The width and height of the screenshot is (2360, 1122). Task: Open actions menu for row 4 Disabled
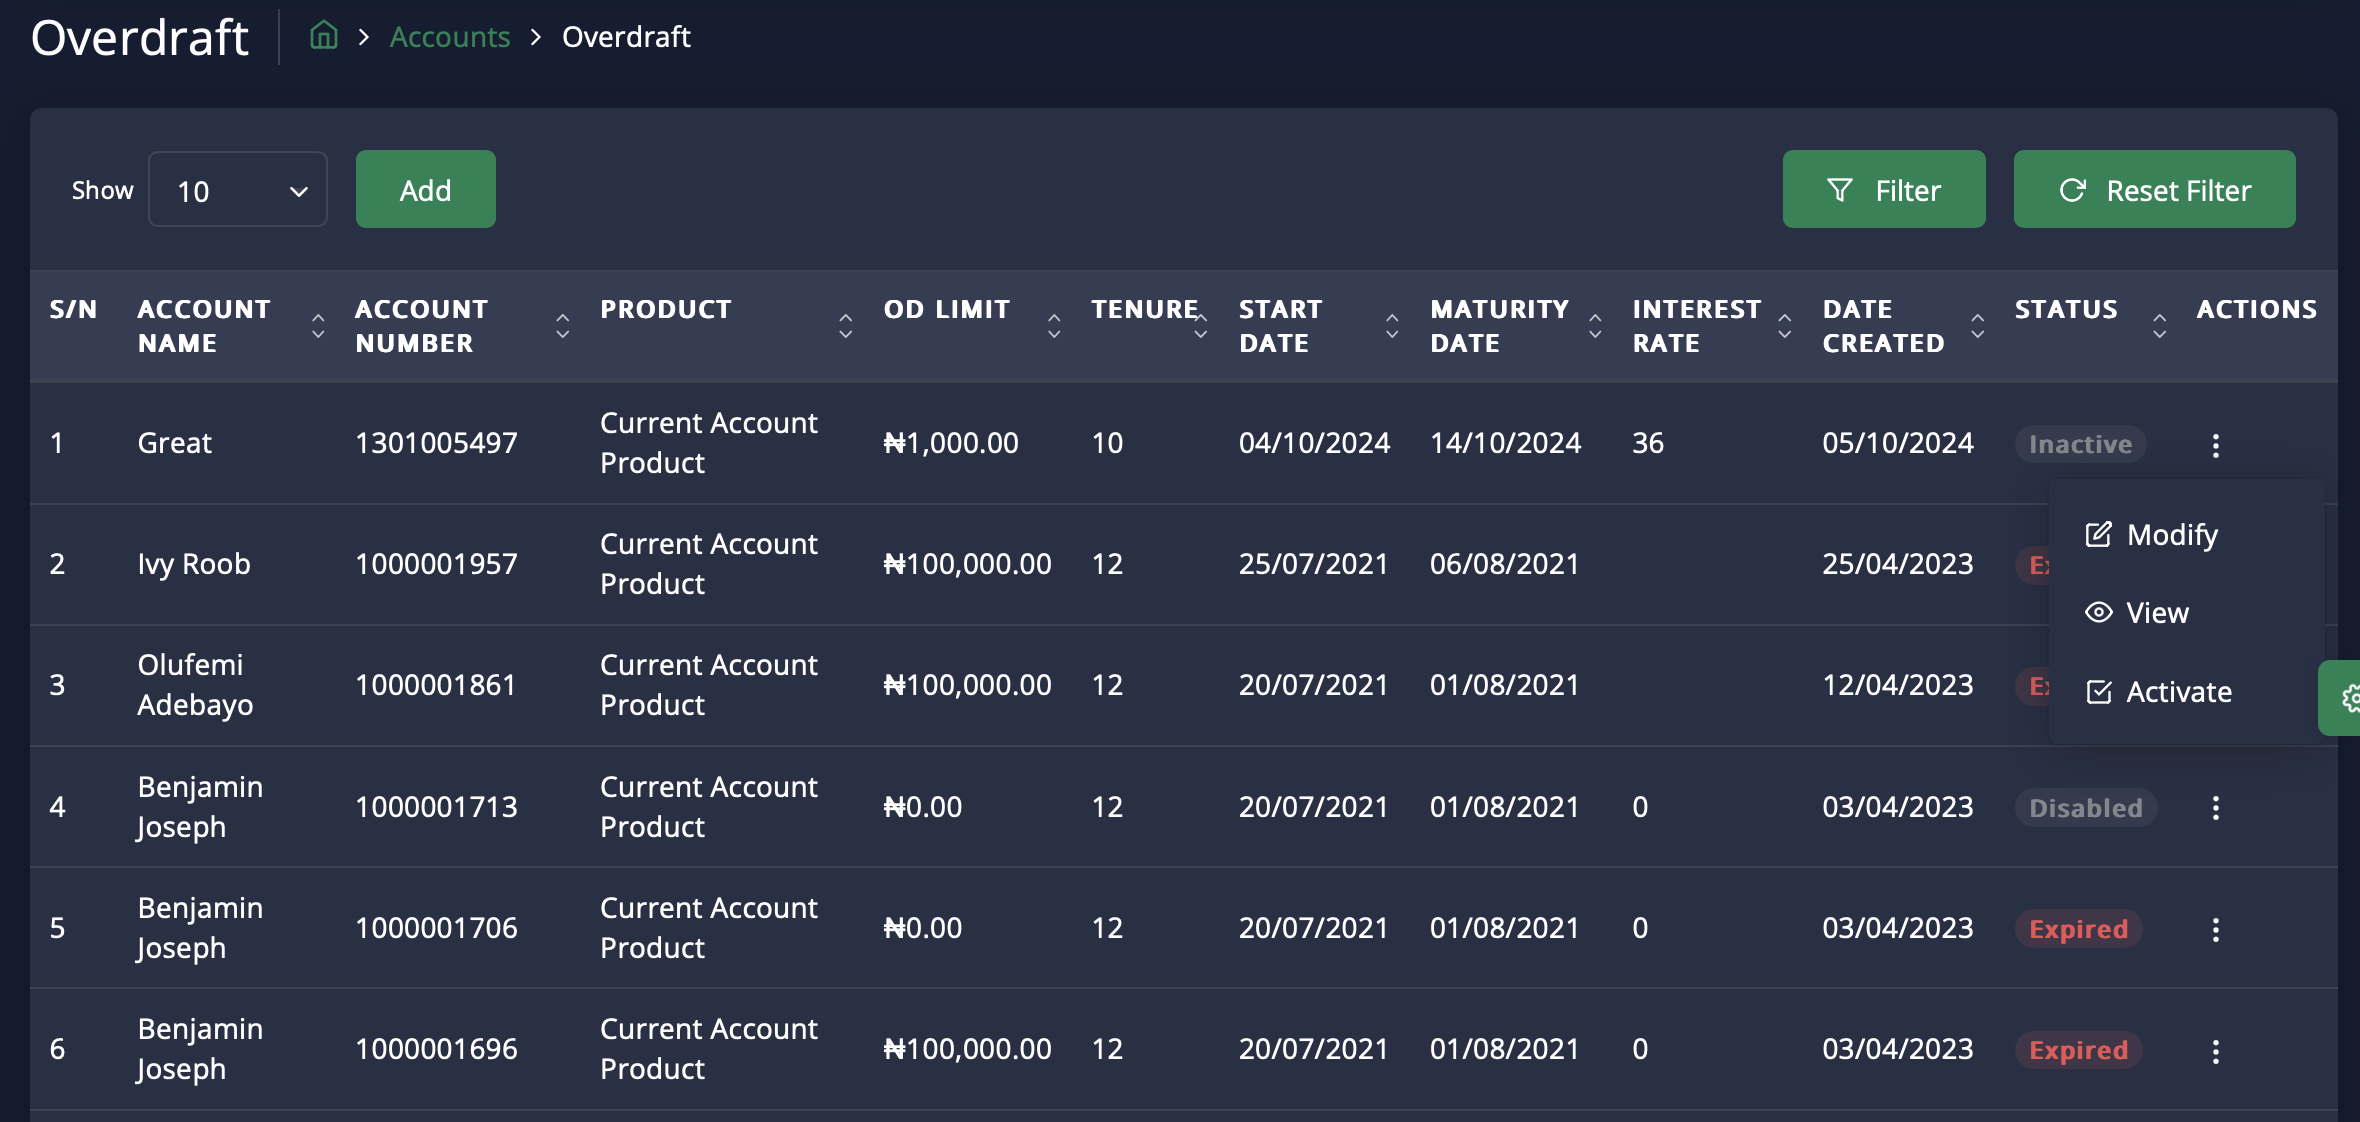tap(2215, 808)
